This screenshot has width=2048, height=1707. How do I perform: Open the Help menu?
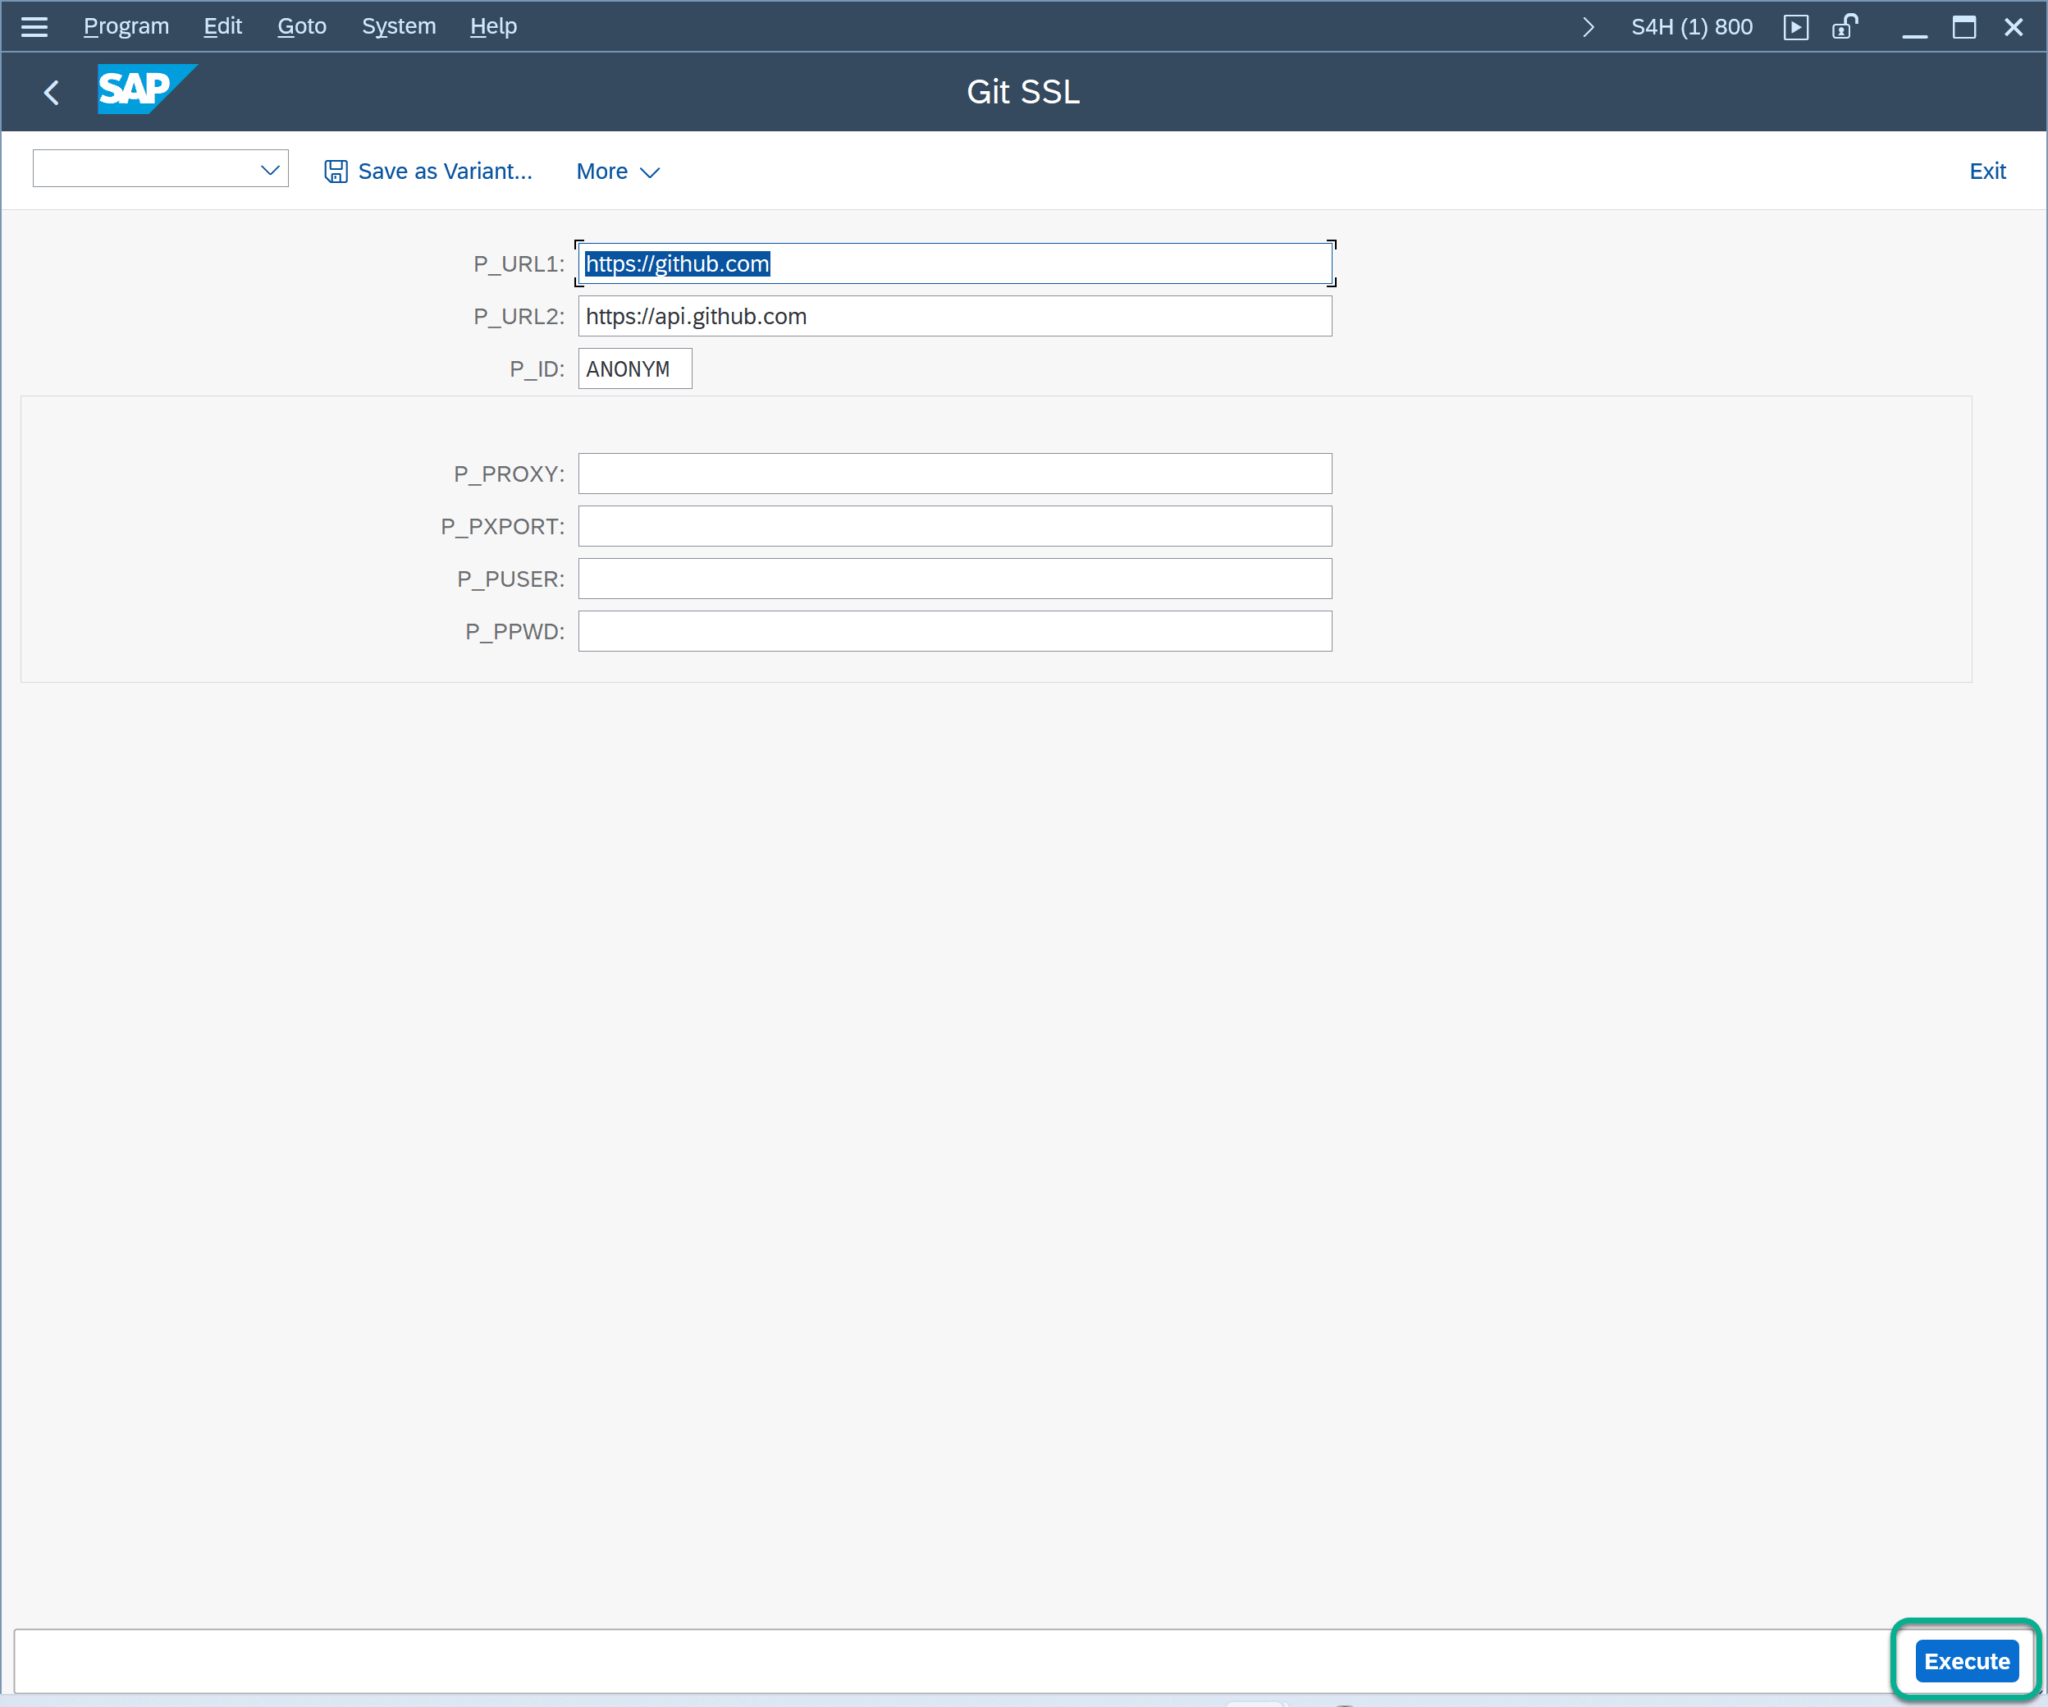pyautogui.click(x=493, y=27)
